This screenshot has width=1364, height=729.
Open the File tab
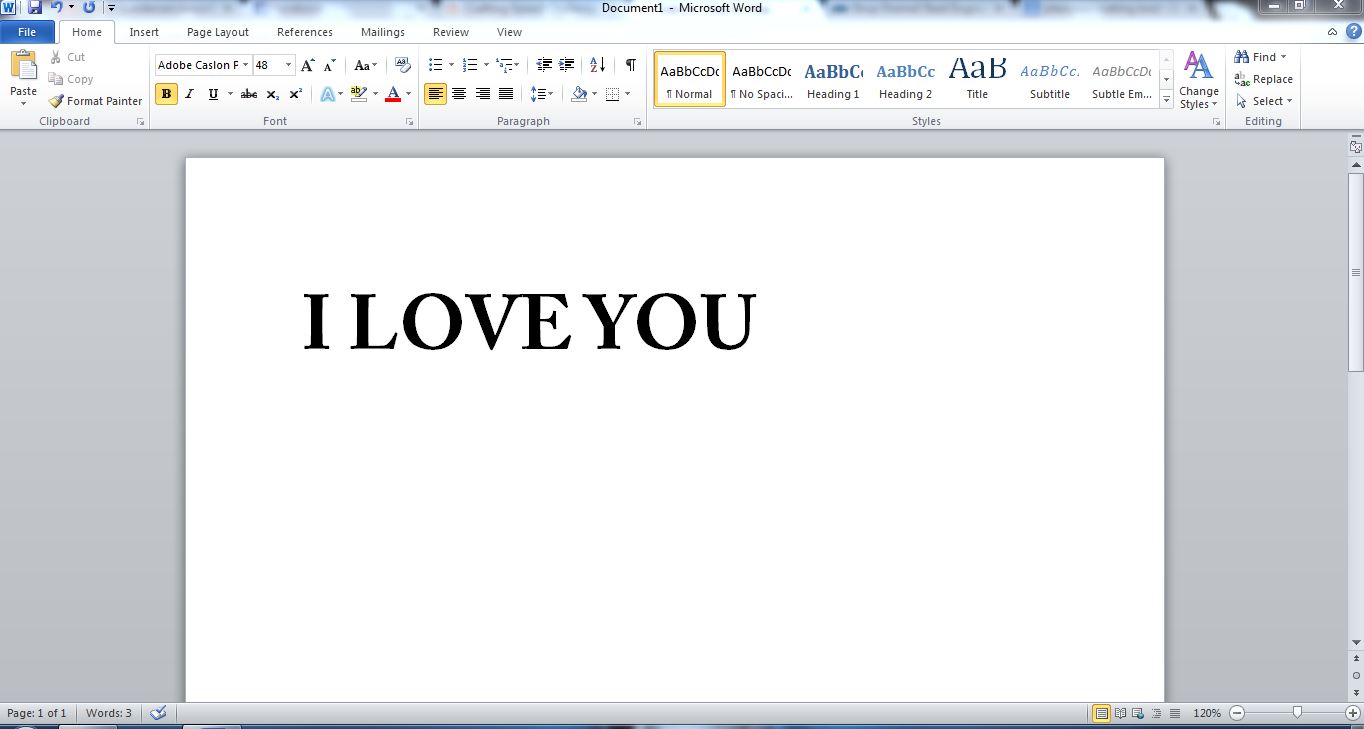[x=27, y=32]
